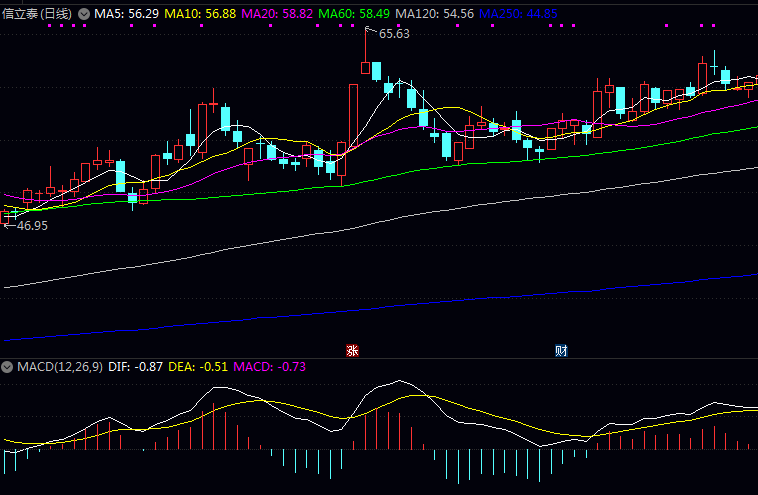Click the tall red candlestick below 65.63
758x495 pixels.
(354, 117)
